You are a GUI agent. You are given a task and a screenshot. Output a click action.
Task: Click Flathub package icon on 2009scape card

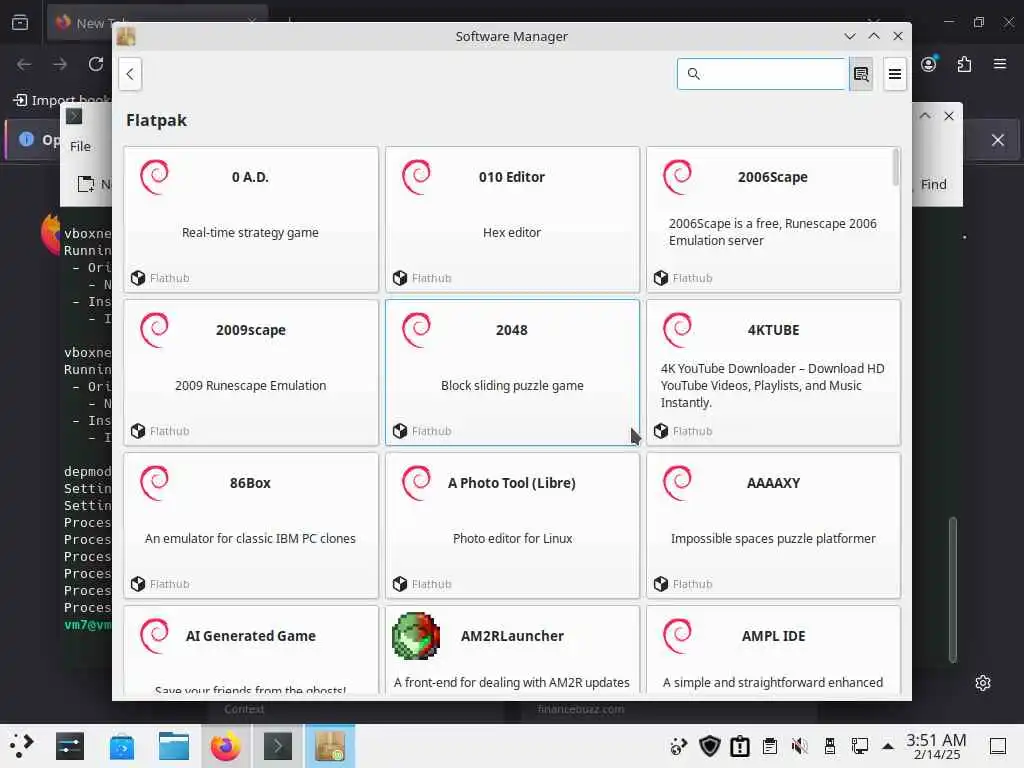pos(138,431)
